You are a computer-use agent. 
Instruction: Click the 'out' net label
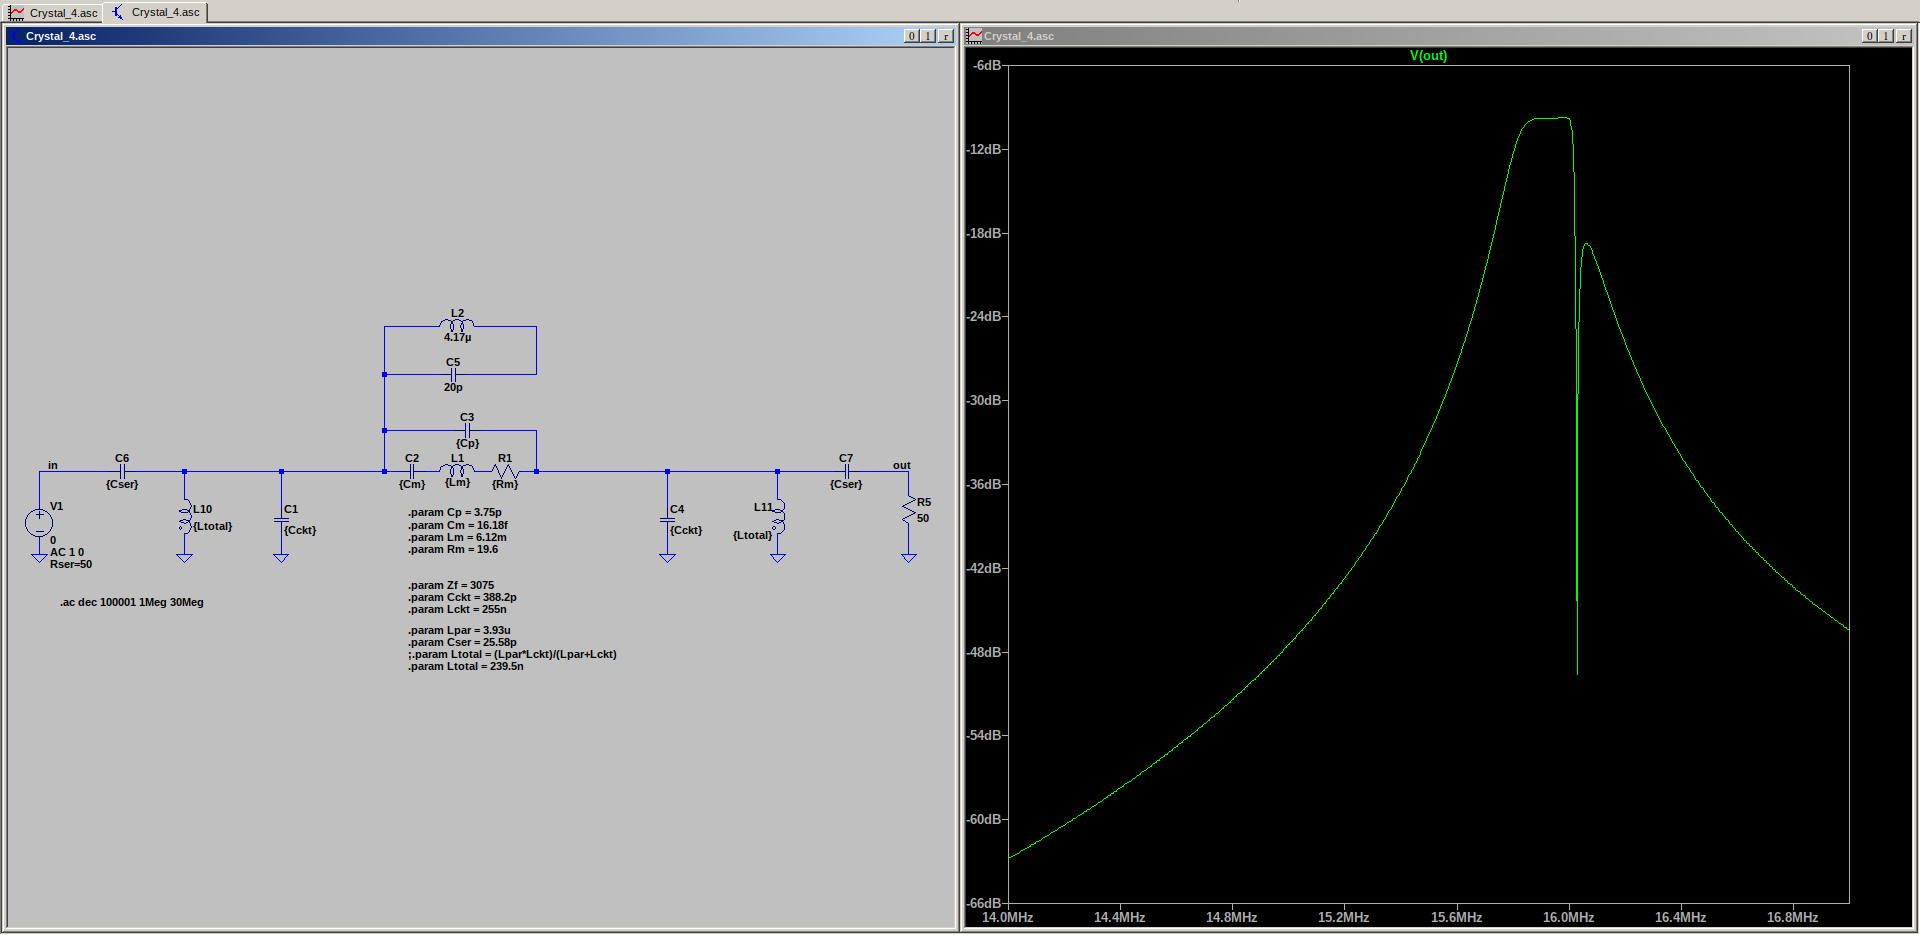click(901, 466)
